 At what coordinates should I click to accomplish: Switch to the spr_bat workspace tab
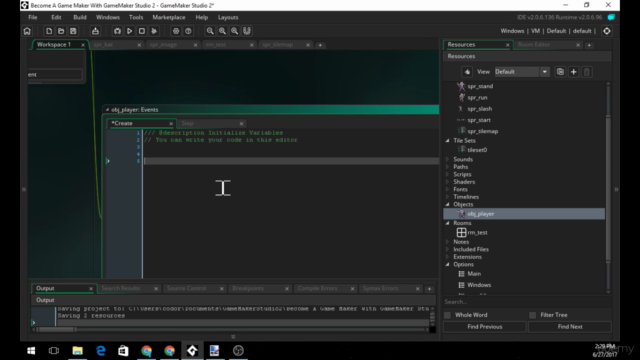pyautogui.click(x=112, y=44)
